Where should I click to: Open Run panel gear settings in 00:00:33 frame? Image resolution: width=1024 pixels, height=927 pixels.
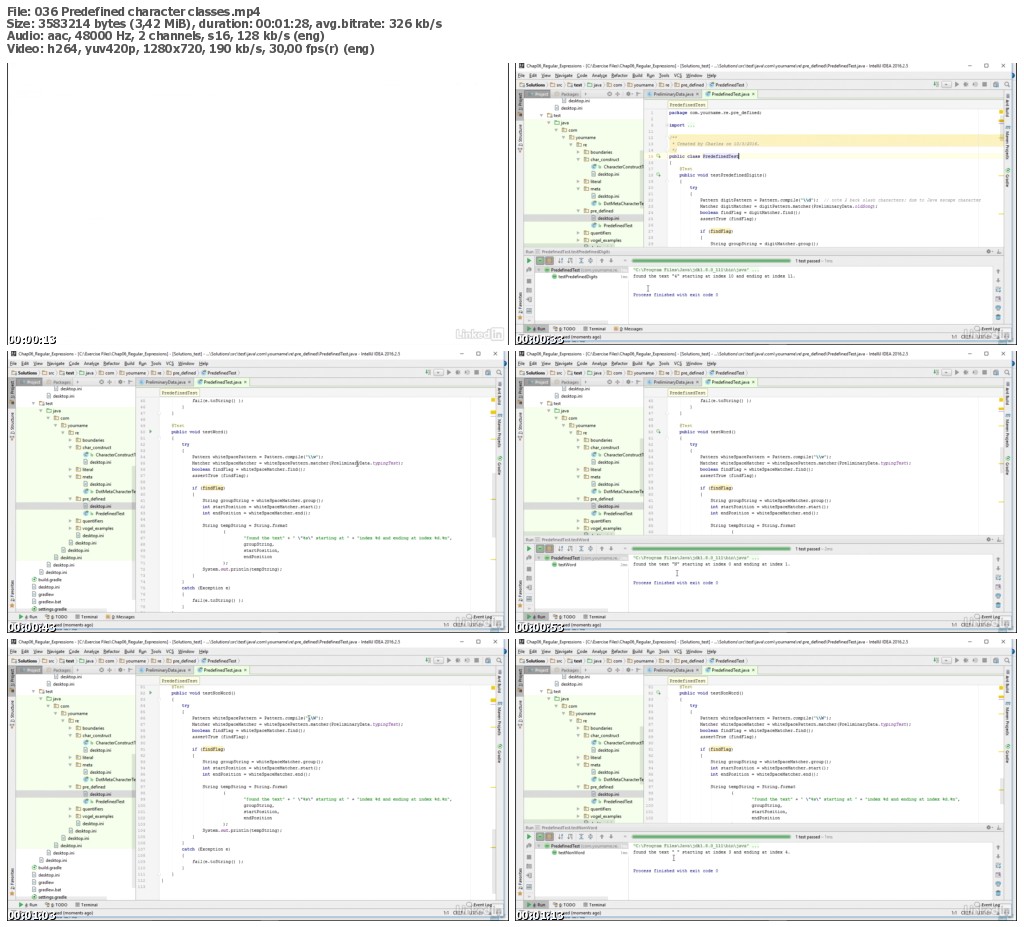pyautogui.click(x=989, y=251)
